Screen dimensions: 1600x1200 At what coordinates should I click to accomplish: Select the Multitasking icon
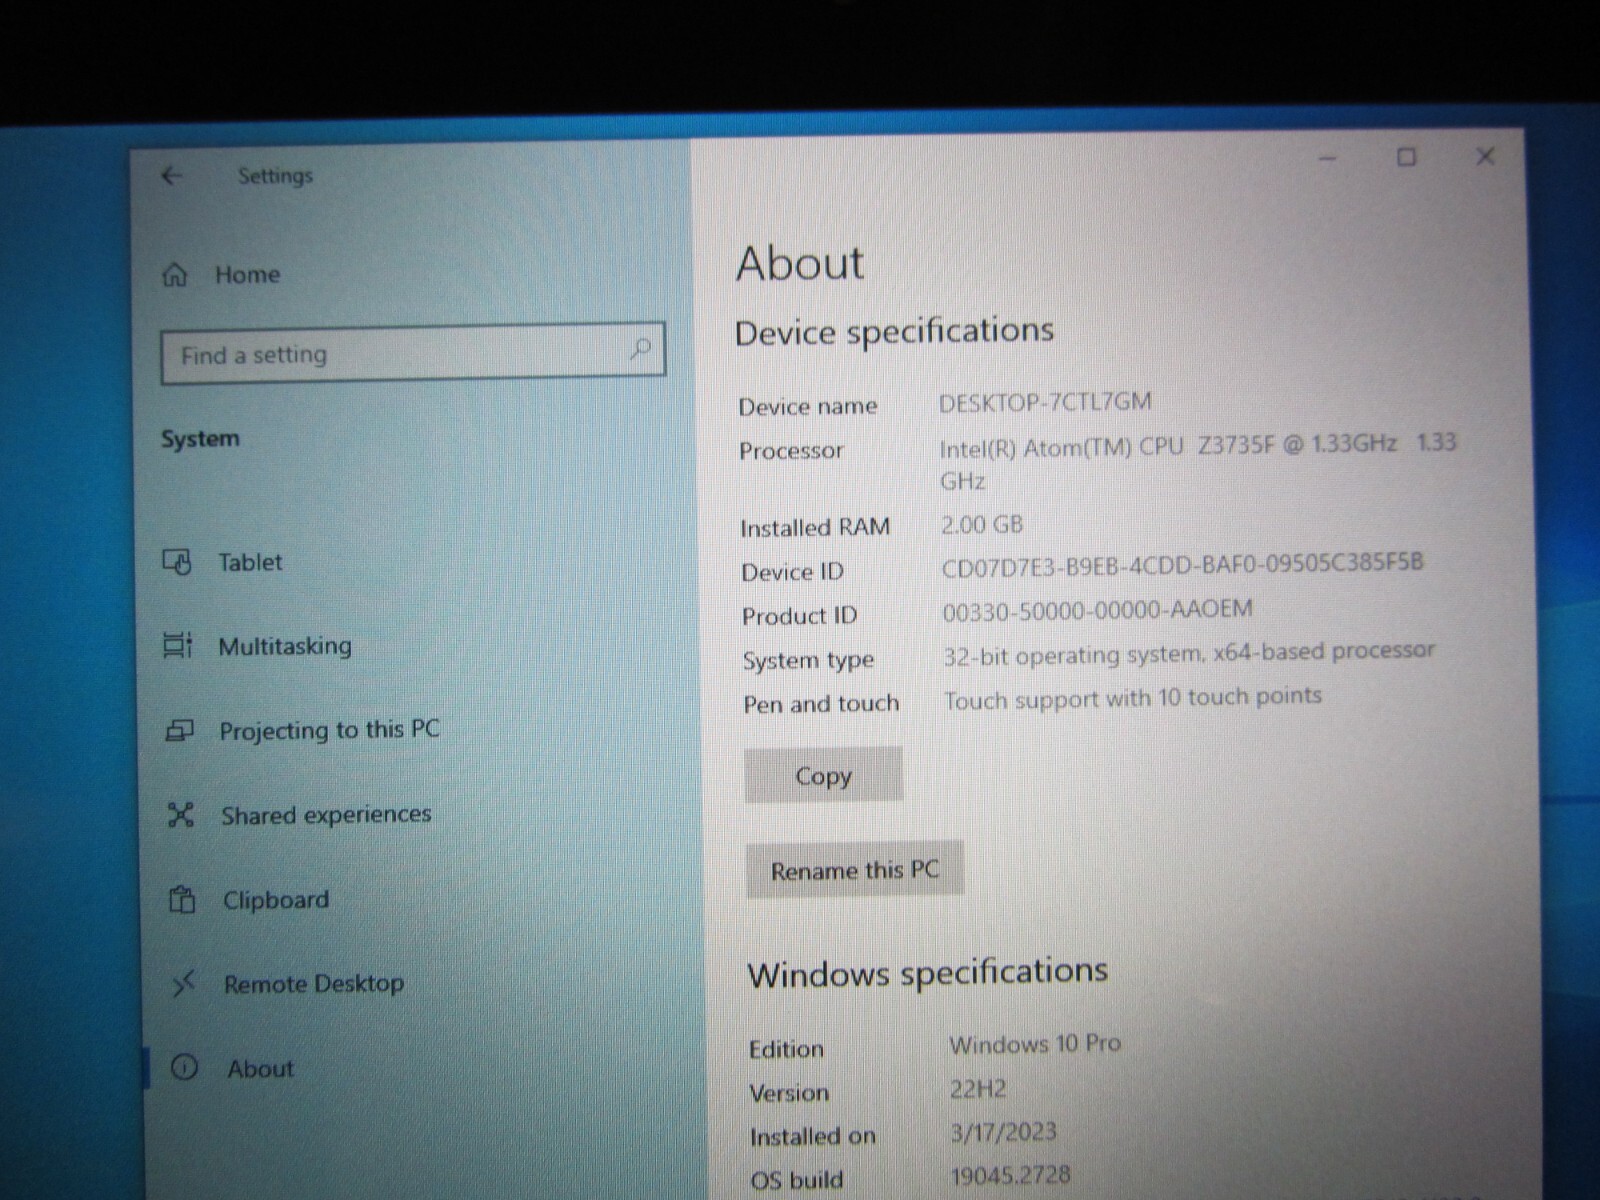click(178, 646)
